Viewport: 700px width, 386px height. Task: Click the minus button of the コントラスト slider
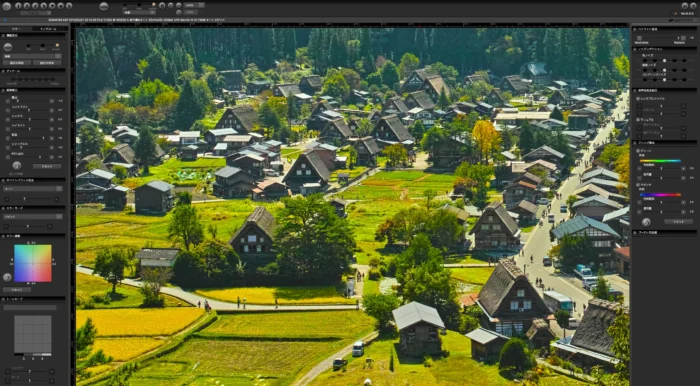(x=8, y=110)
